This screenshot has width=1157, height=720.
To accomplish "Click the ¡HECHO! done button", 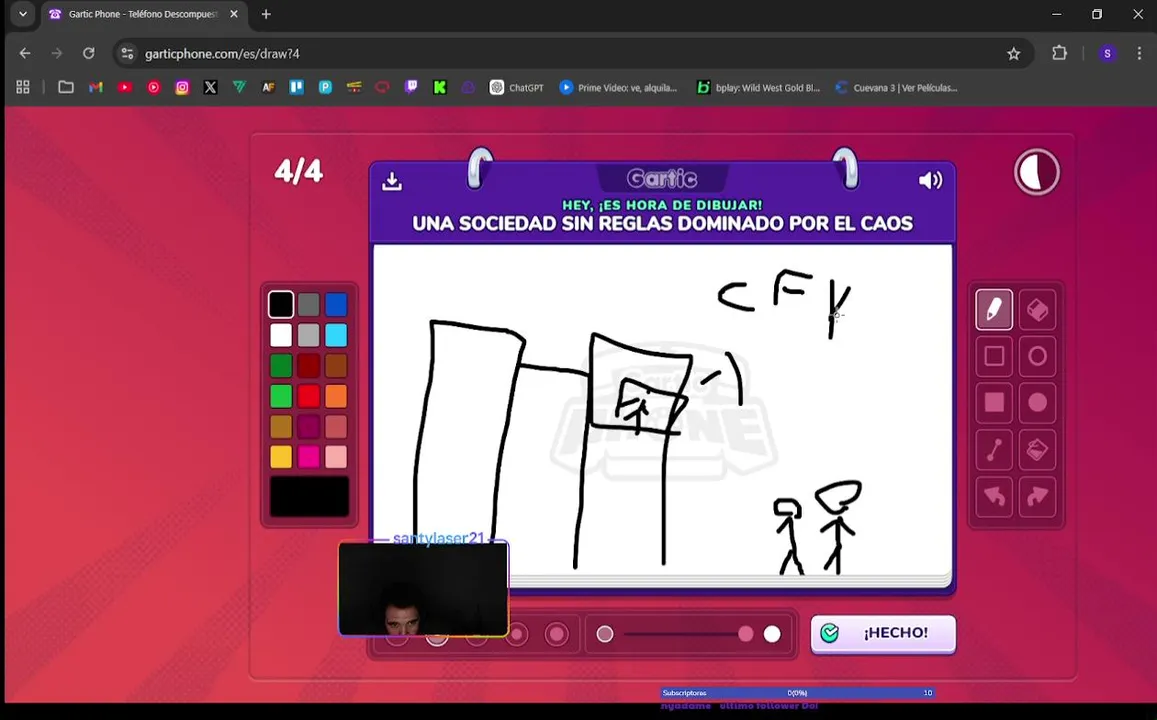I will [x=883, y=634].
